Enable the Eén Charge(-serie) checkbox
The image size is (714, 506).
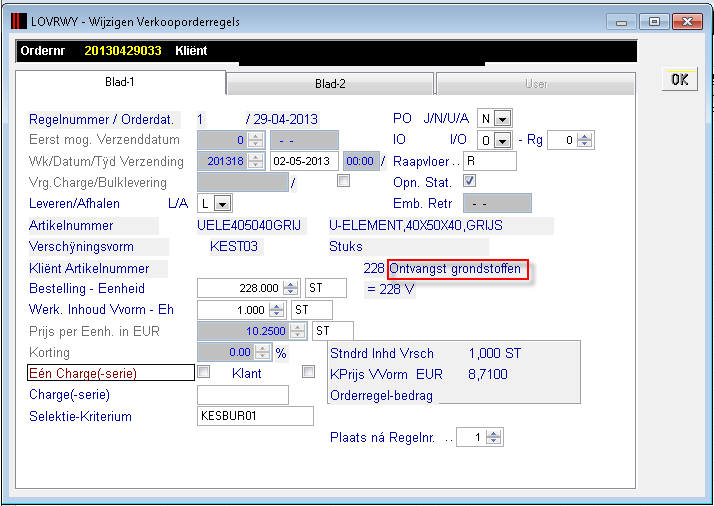203,372
